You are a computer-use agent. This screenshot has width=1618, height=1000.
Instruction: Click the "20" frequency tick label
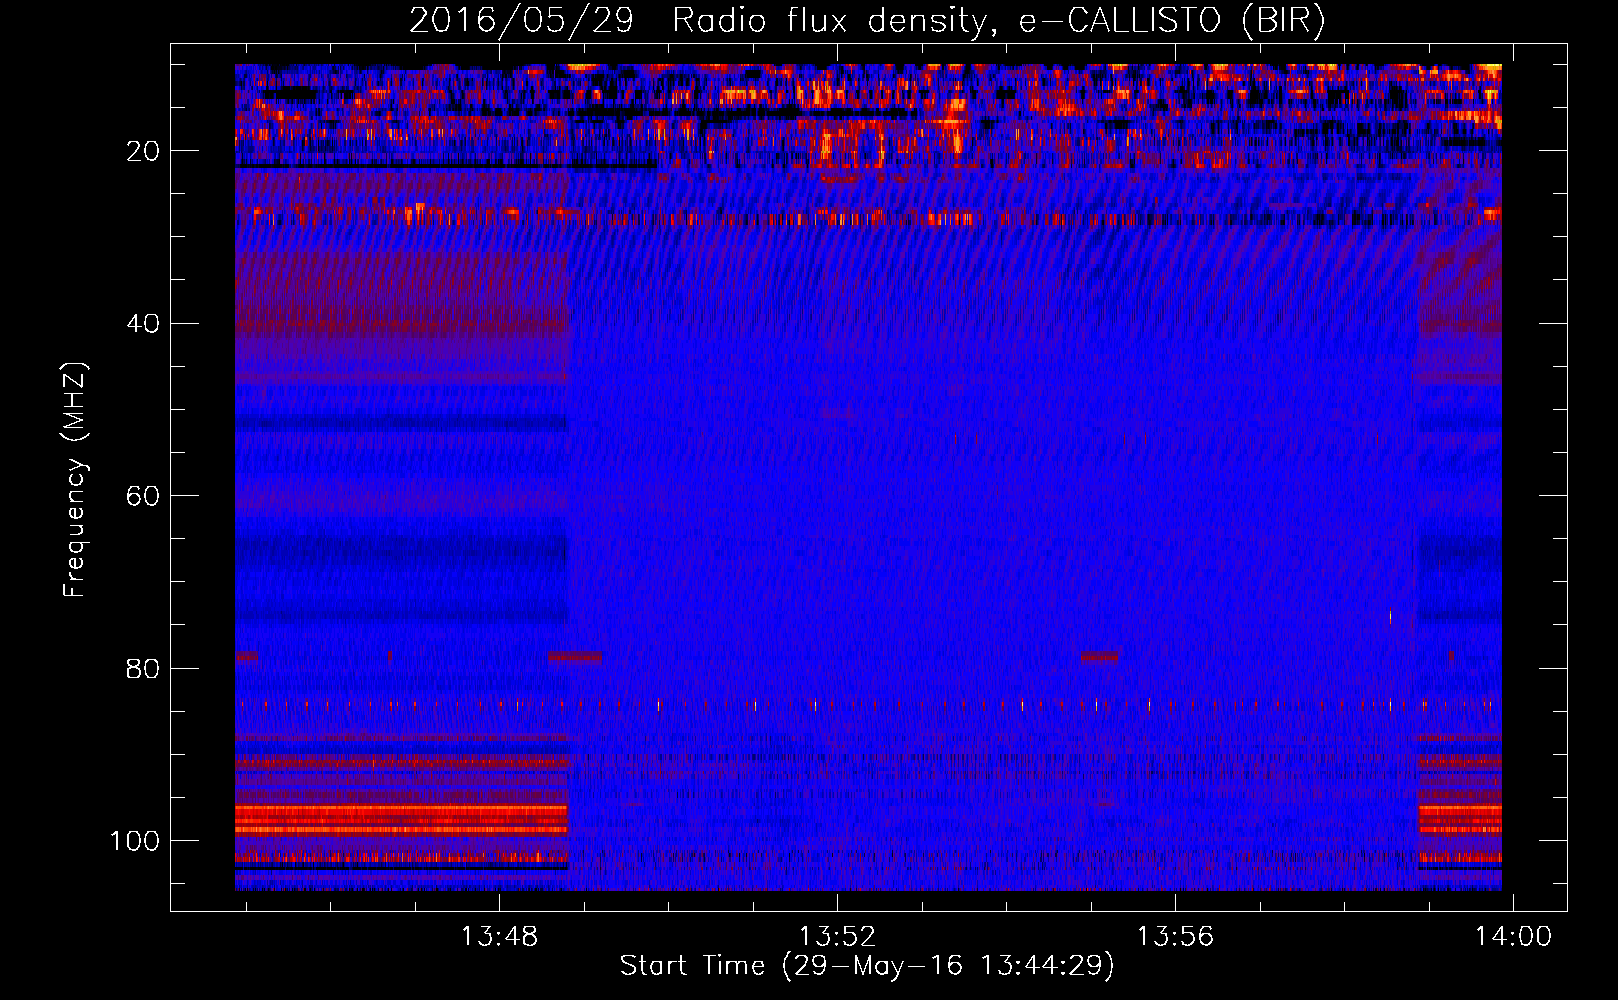(144, 151)
